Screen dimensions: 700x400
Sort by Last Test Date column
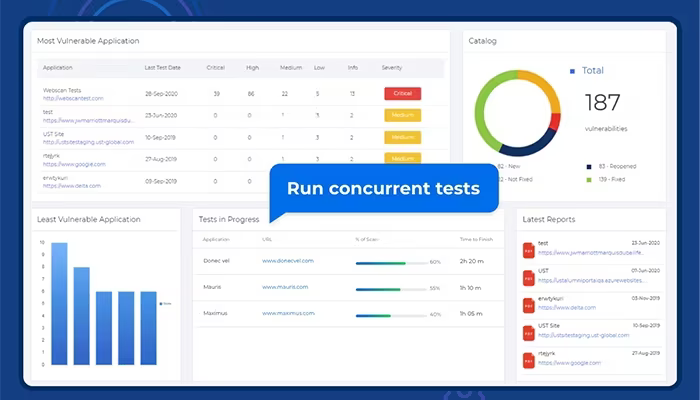click(162, 68)
